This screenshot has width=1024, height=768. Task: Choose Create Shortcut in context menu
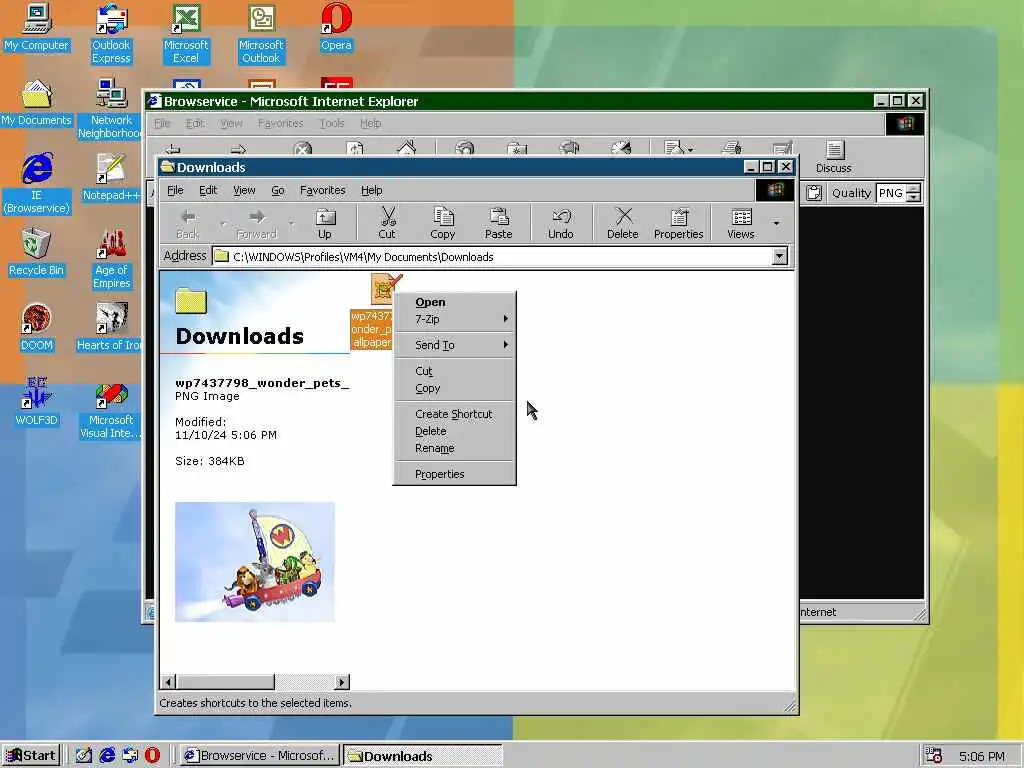tap(455, 414)
